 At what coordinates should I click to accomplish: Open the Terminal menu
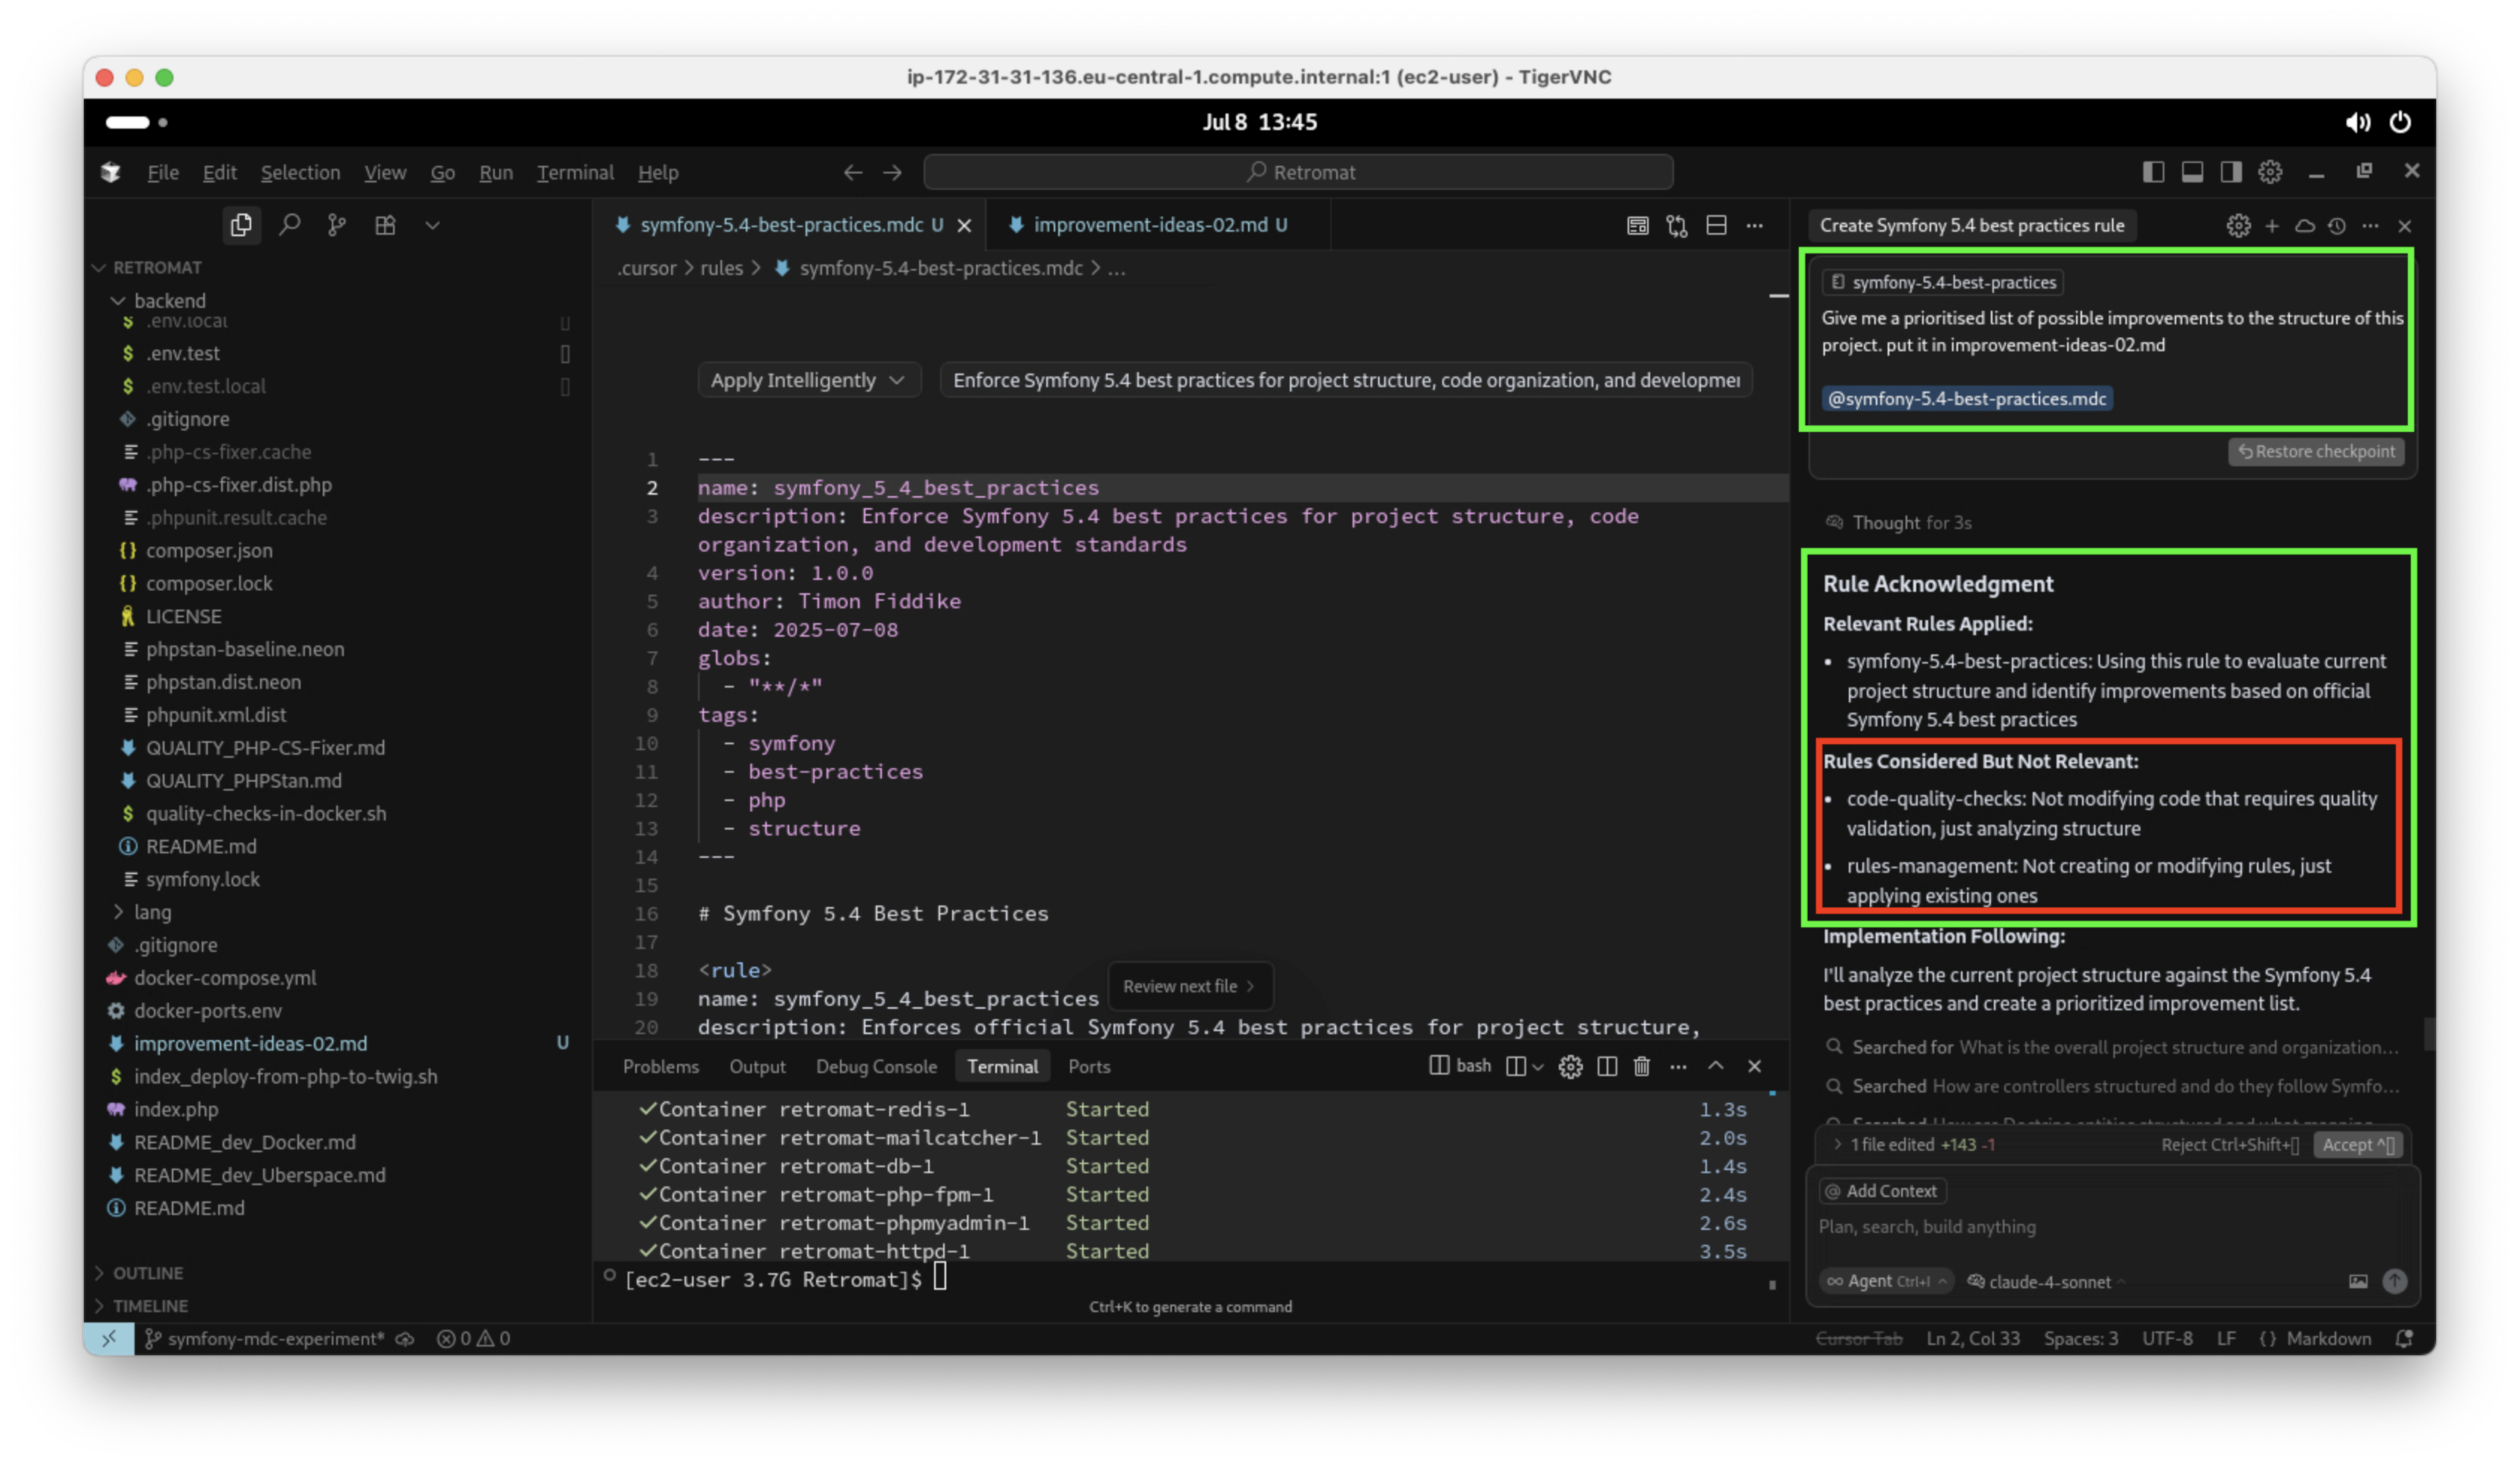(x=575, y=172)
